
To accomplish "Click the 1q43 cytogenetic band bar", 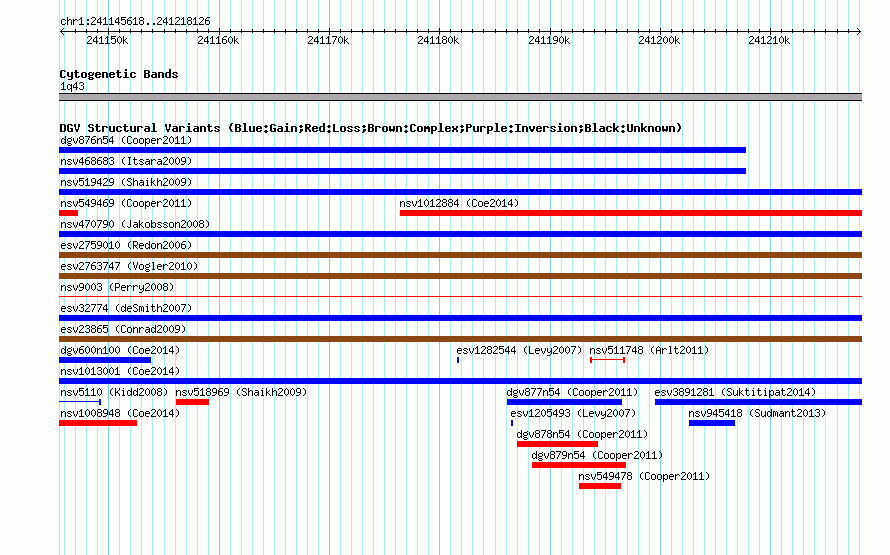I will coord(460,97).
